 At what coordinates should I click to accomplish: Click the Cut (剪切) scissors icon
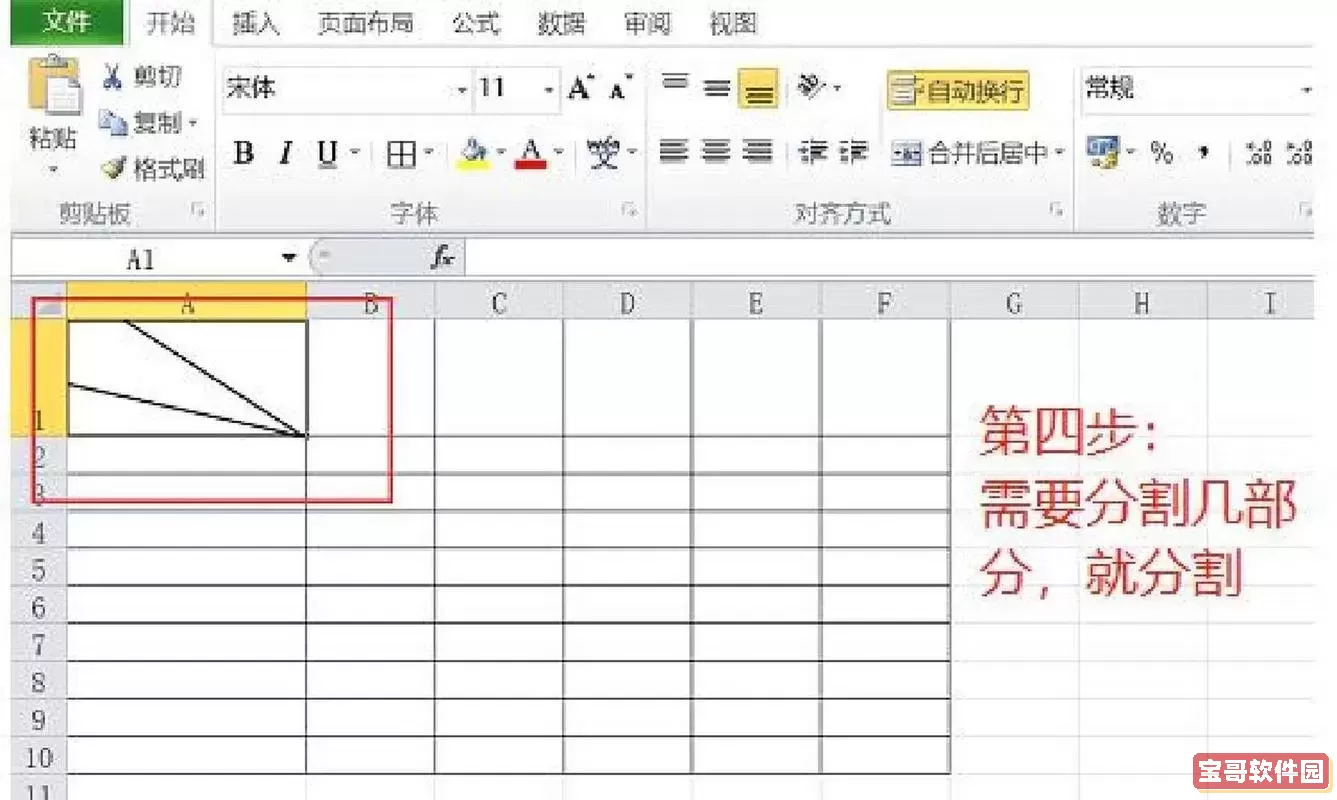click(114, 77)
